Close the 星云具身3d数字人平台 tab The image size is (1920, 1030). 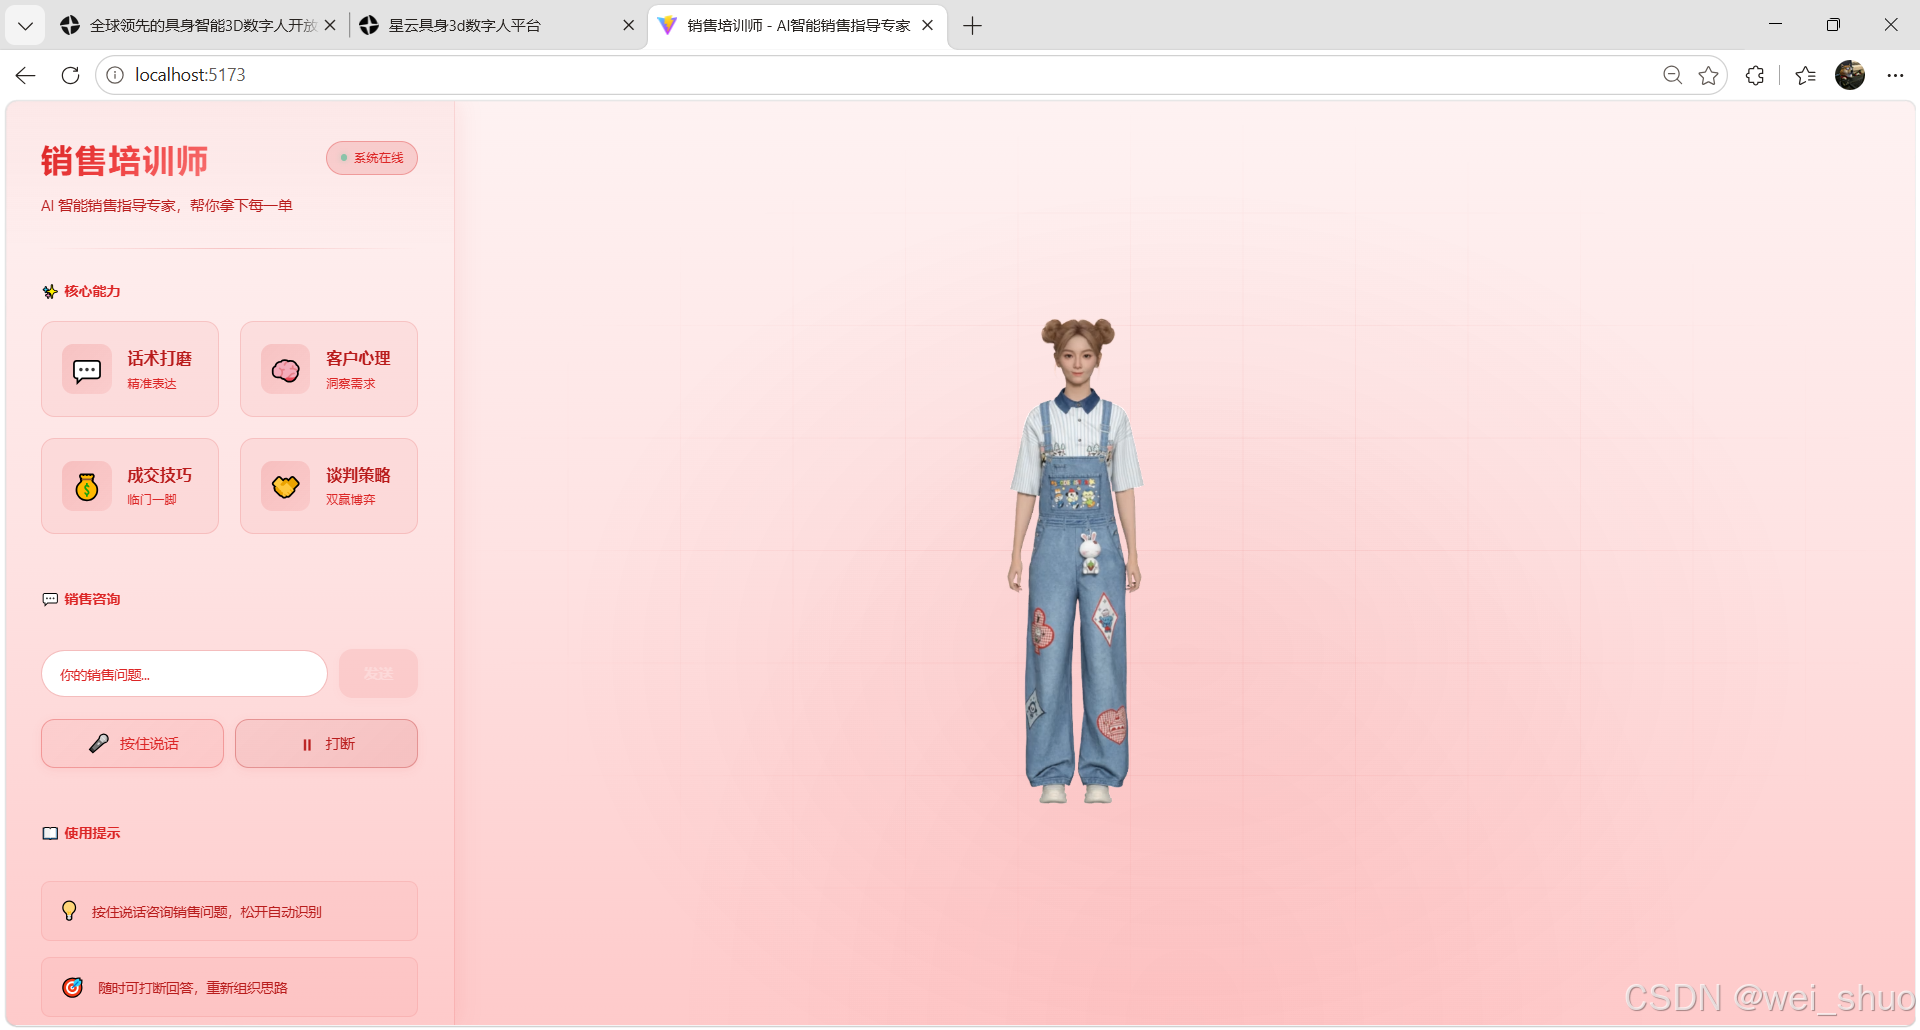tap(628, 26)
